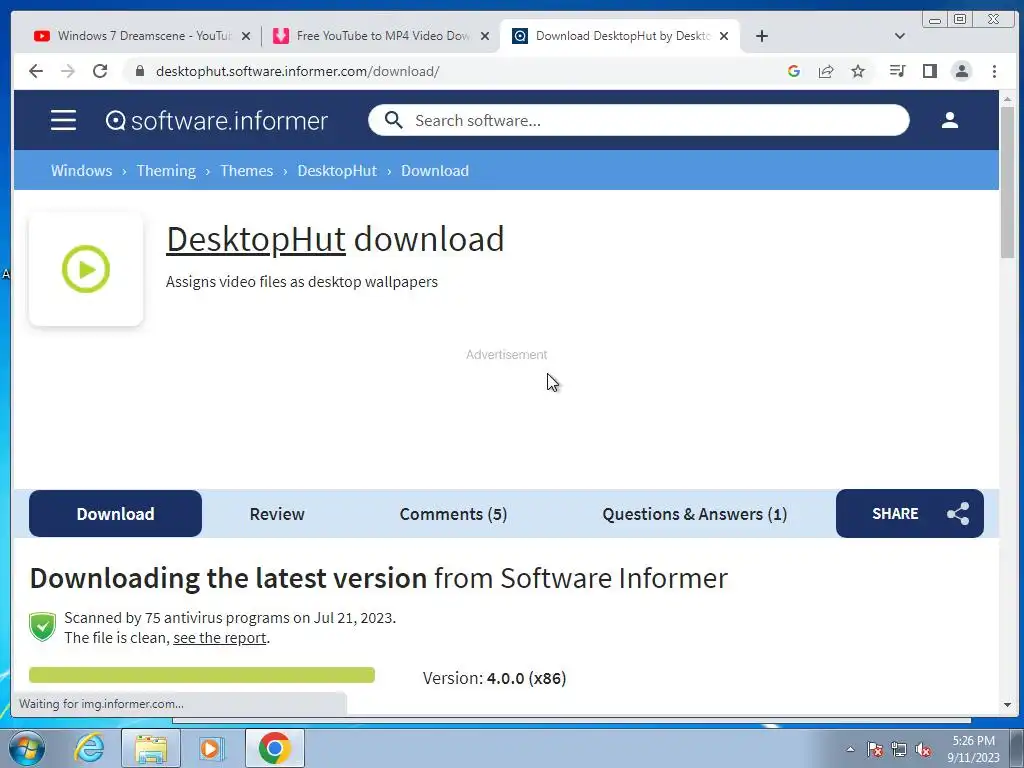
Task: Click the magnifier search icon
Action: [x=393, y=120]
